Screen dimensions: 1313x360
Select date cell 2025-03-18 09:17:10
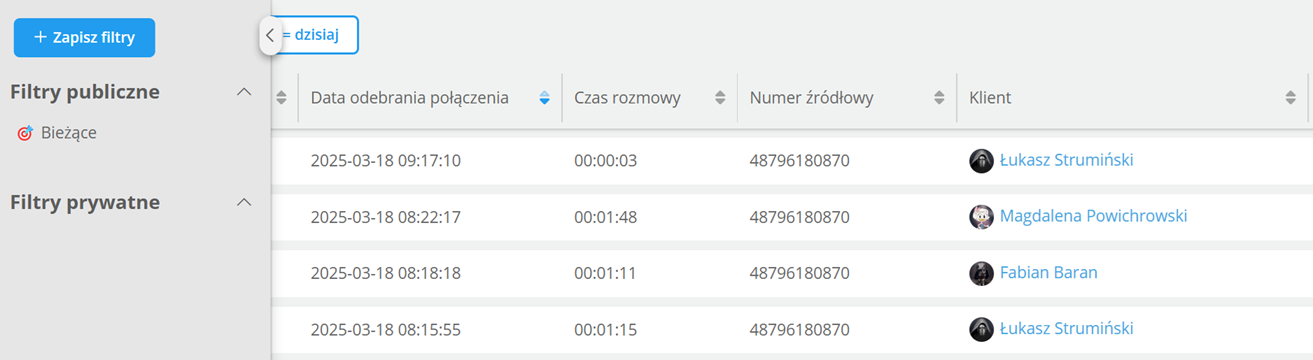(386, 160)
